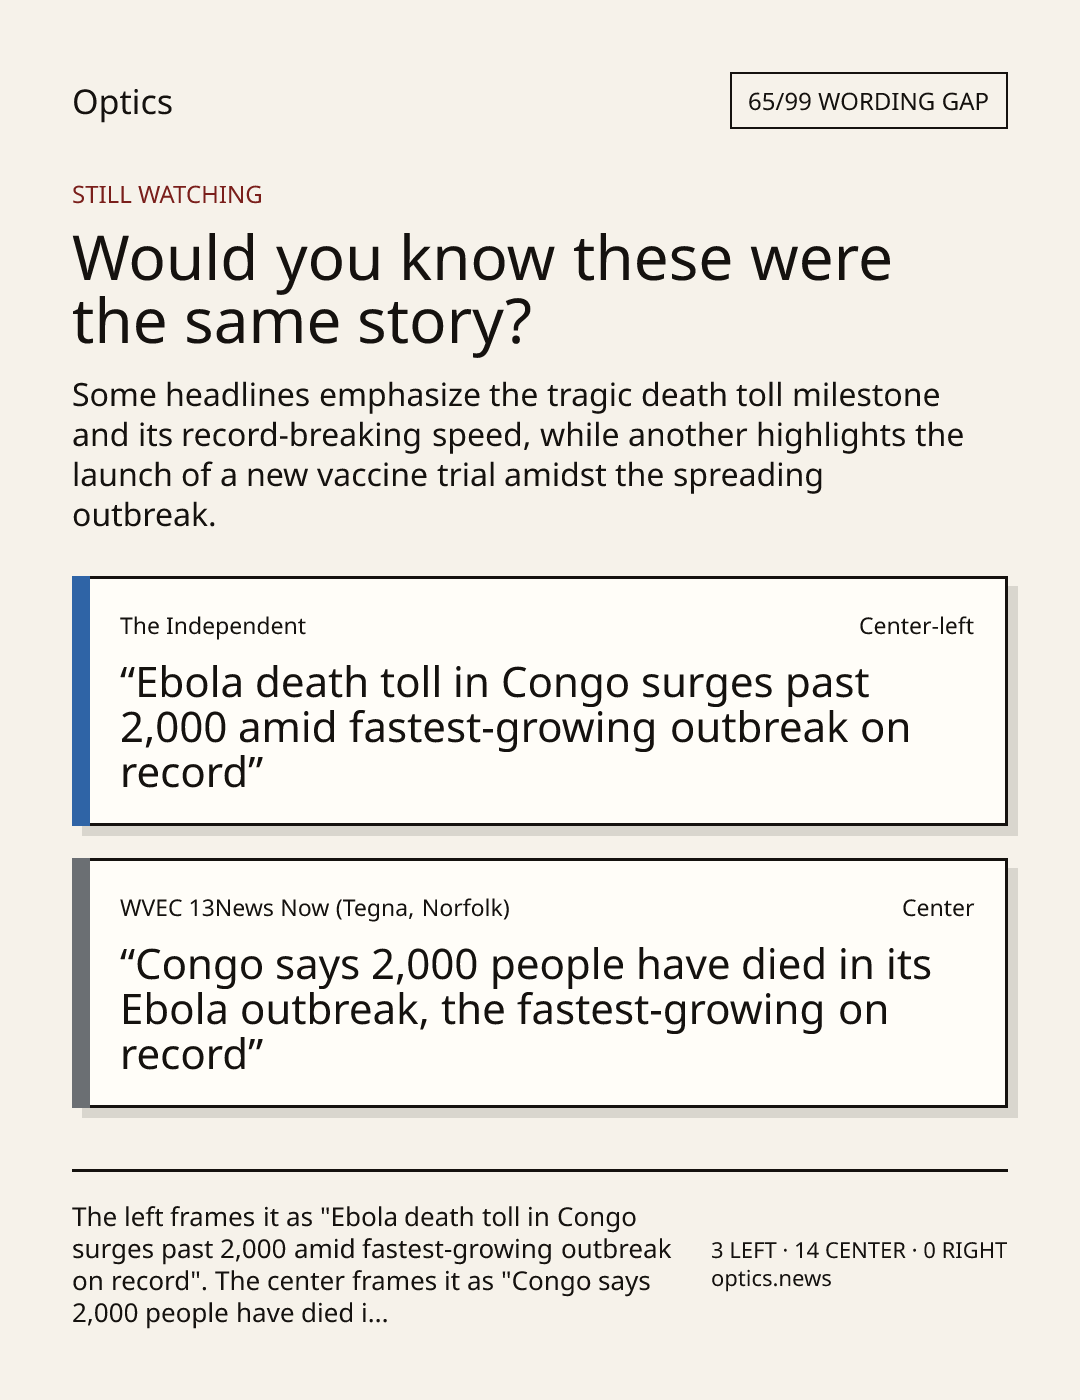Open The Independent headline card
This screenshot has width=1080, height=1400.
pos(539,701)
